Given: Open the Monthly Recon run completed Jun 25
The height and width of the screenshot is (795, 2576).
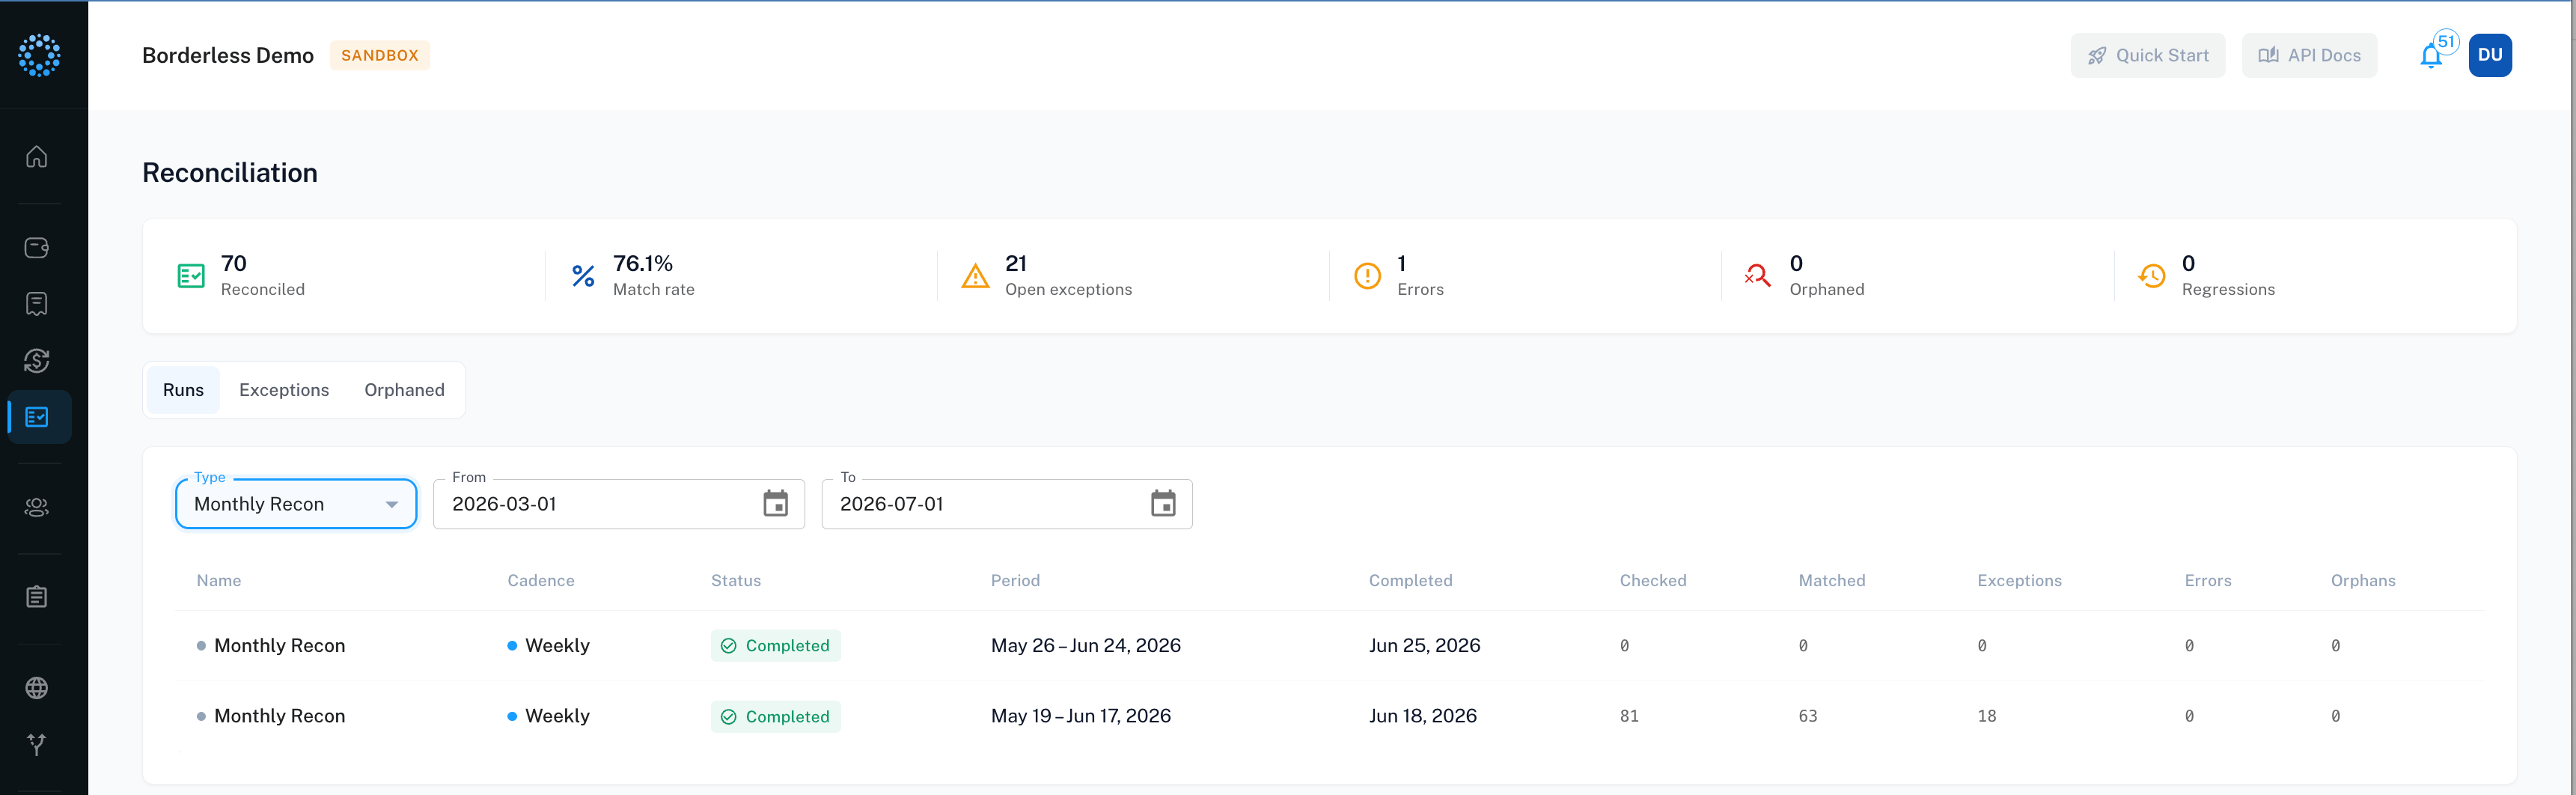Looking at the screenshot, I should pyautogui.click(x=1330, y=646).
